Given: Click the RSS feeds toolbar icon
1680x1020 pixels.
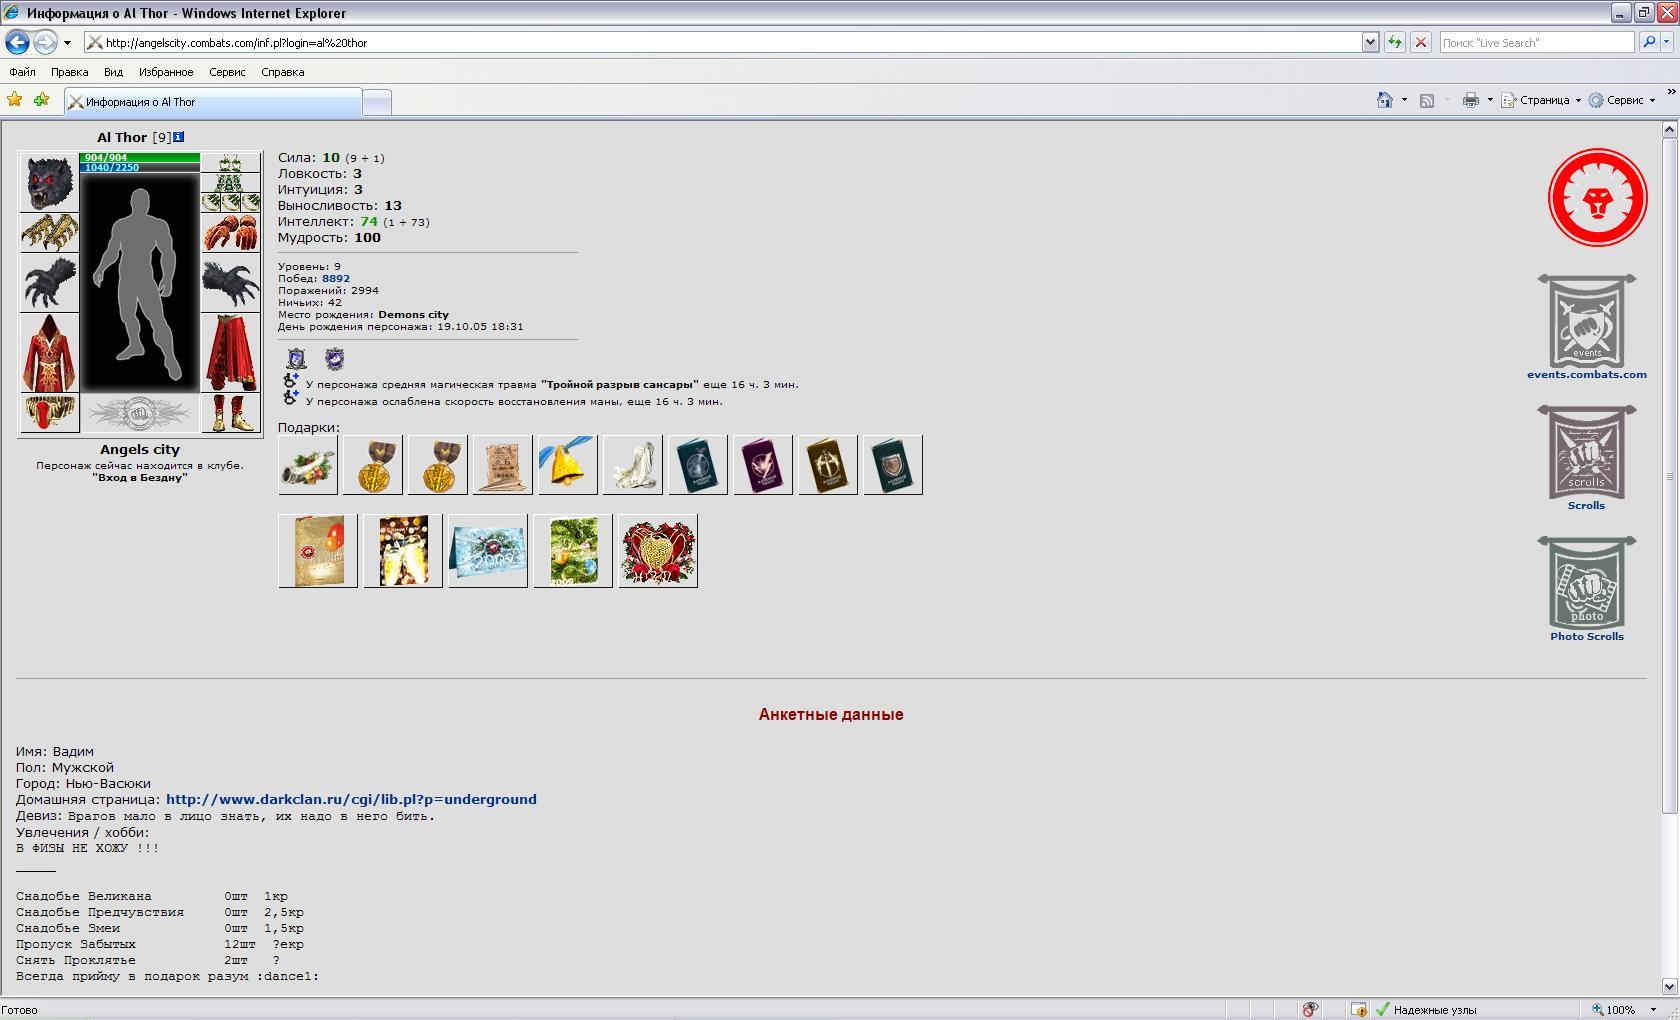Looking at the screenshot, I should click(1427, 100).
